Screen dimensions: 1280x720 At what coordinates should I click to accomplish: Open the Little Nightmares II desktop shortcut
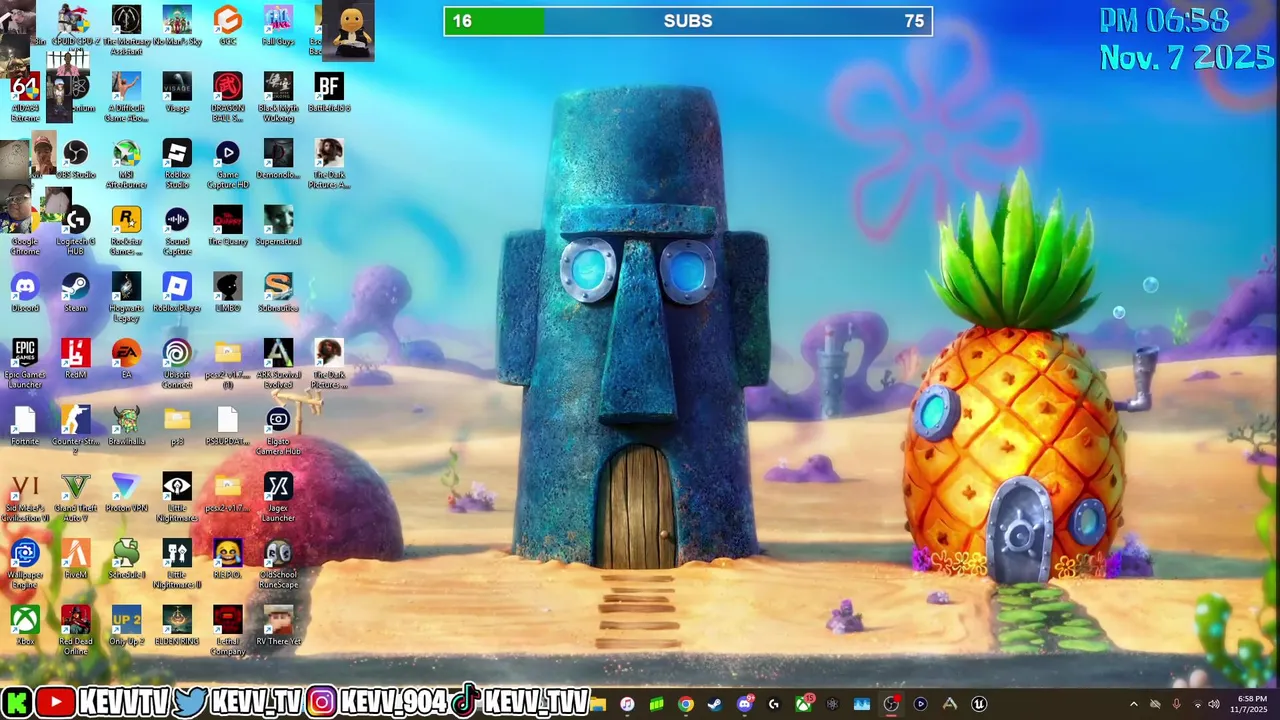177,564
